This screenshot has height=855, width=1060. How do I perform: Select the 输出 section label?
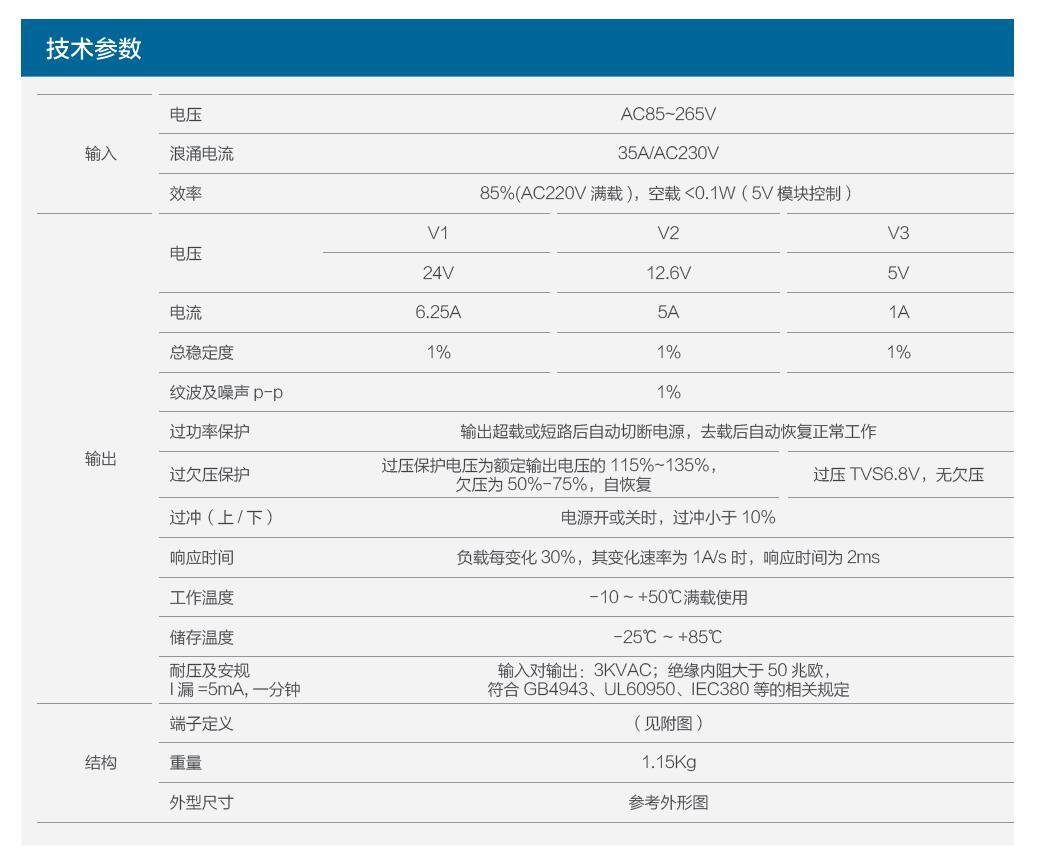(101, 459)
